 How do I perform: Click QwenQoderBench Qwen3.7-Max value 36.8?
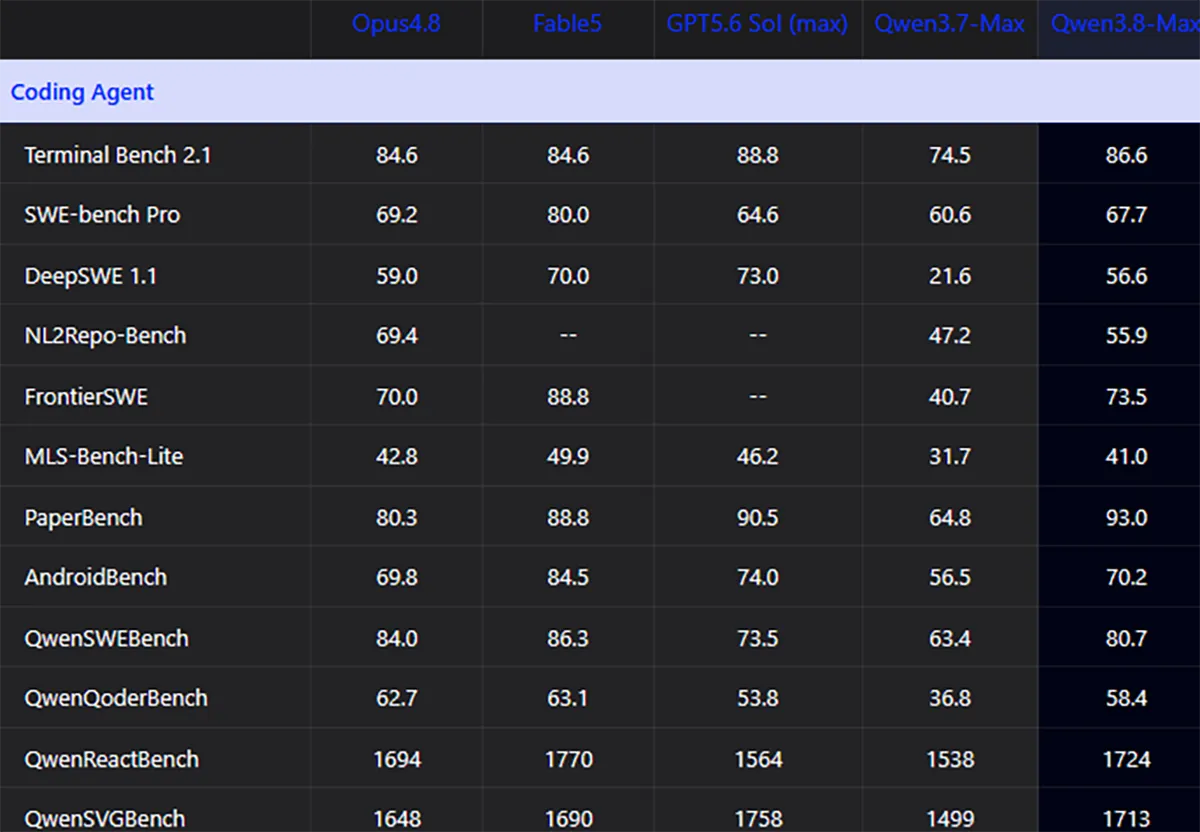coord(950,698)
